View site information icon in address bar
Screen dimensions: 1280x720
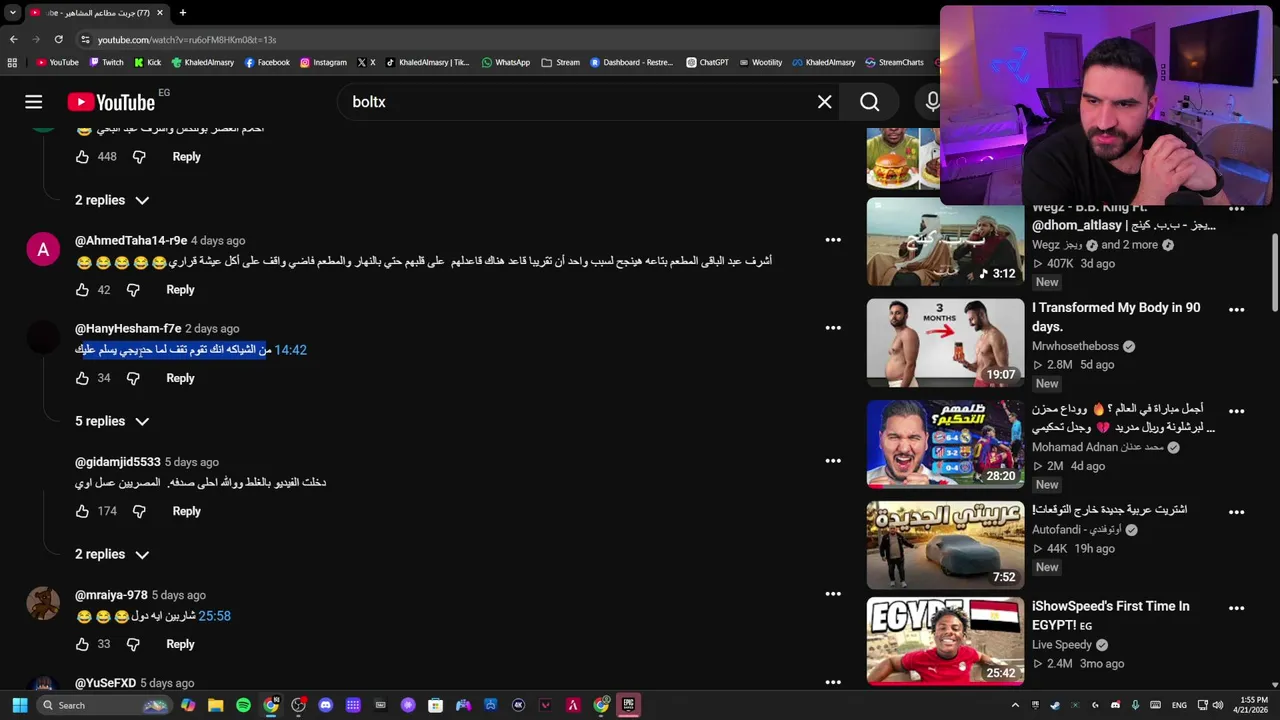[x=86, y=39]
